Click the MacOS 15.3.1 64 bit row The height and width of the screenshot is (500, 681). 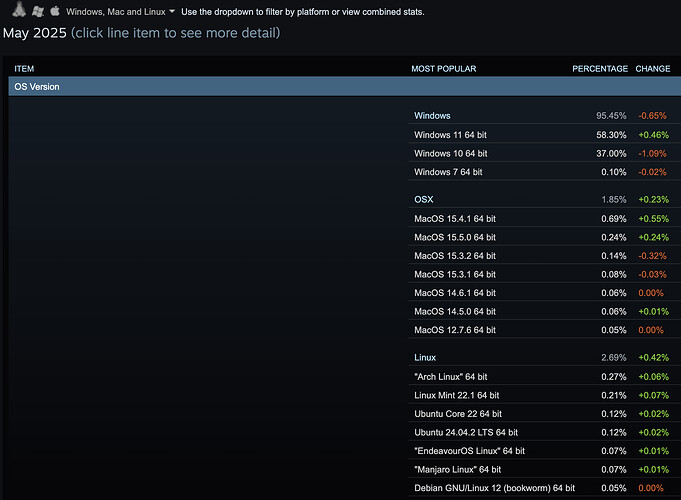point(545,275)
